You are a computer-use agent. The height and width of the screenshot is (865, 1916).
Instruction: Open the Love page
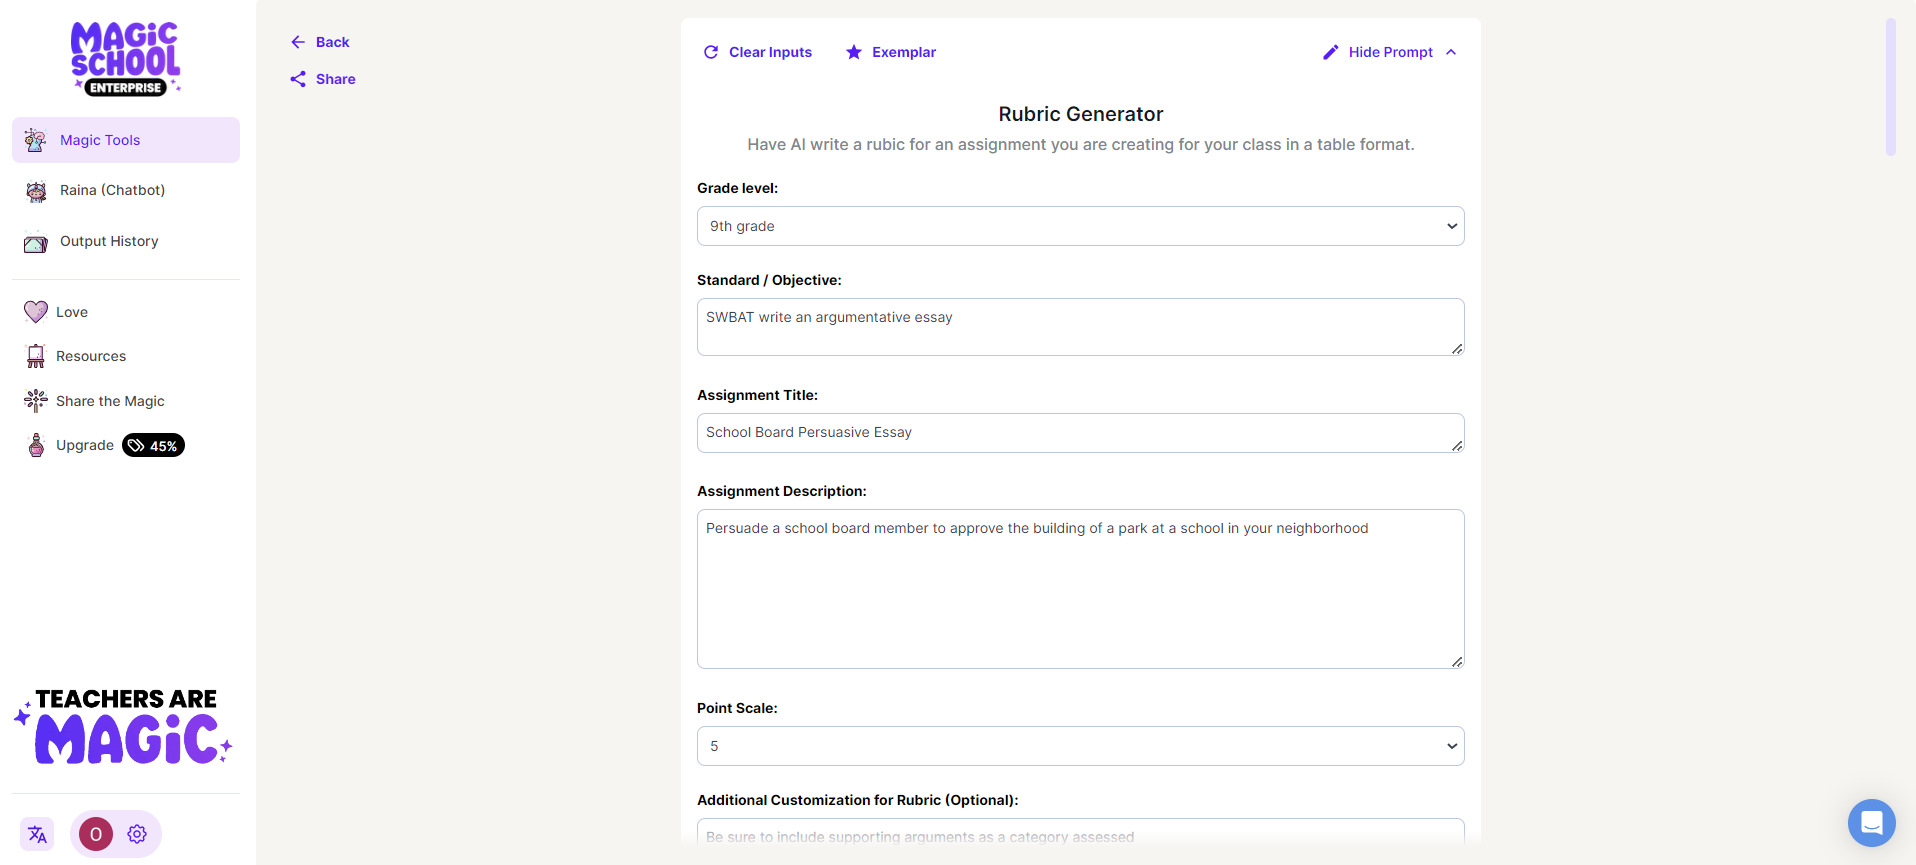click(72, 312)
